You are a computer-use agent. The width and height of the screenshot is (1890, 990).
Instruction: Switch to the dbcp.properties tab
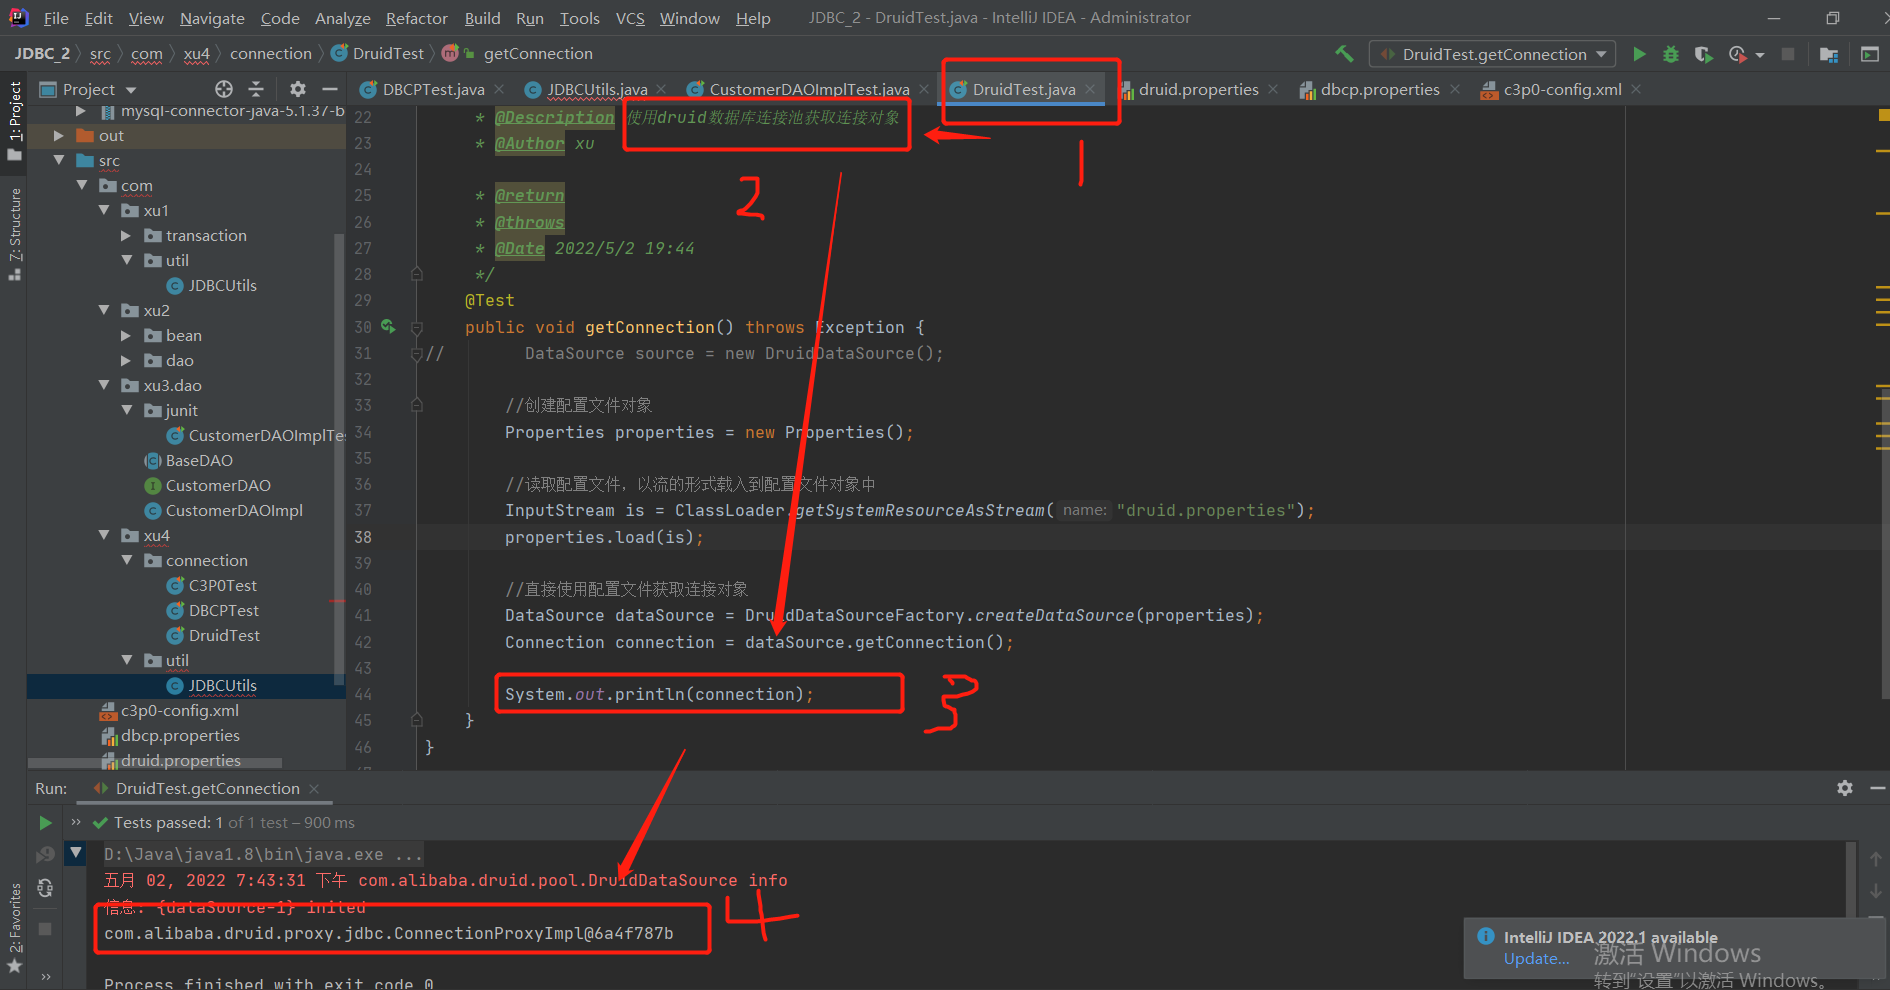(1380, 89)
